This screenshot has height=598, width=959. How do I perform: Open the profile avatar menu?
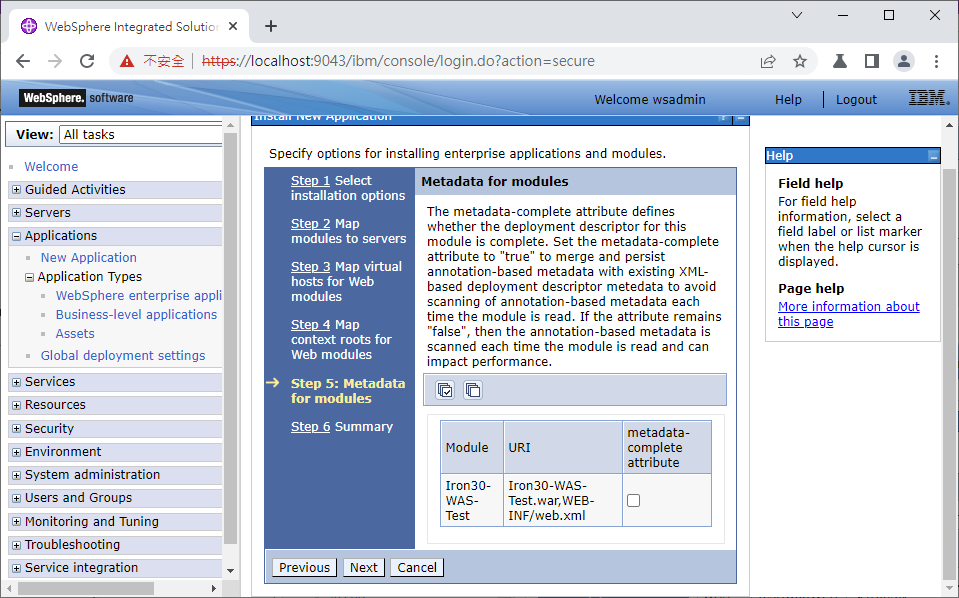(x=904, y=61)
